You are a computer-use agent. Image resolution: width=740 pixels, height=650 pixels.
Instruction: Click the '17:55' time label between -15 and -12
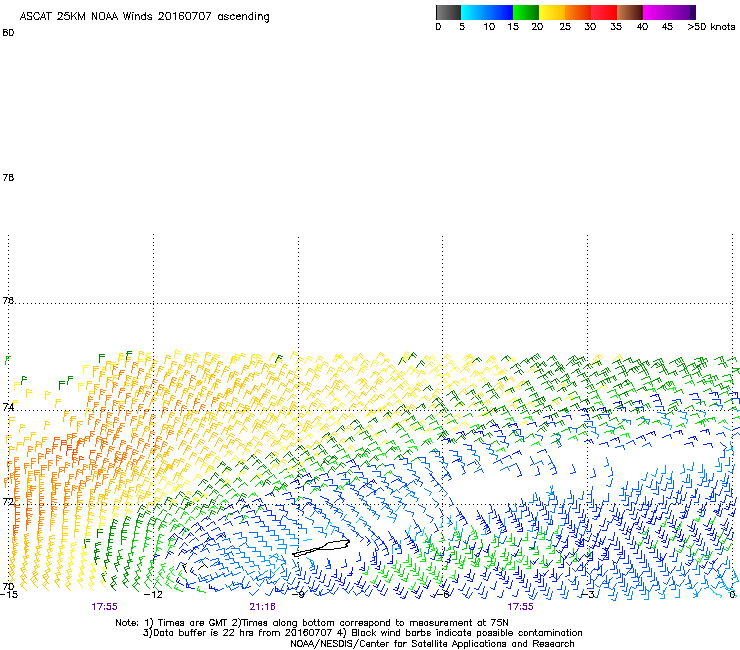click(x=104, y=607)
